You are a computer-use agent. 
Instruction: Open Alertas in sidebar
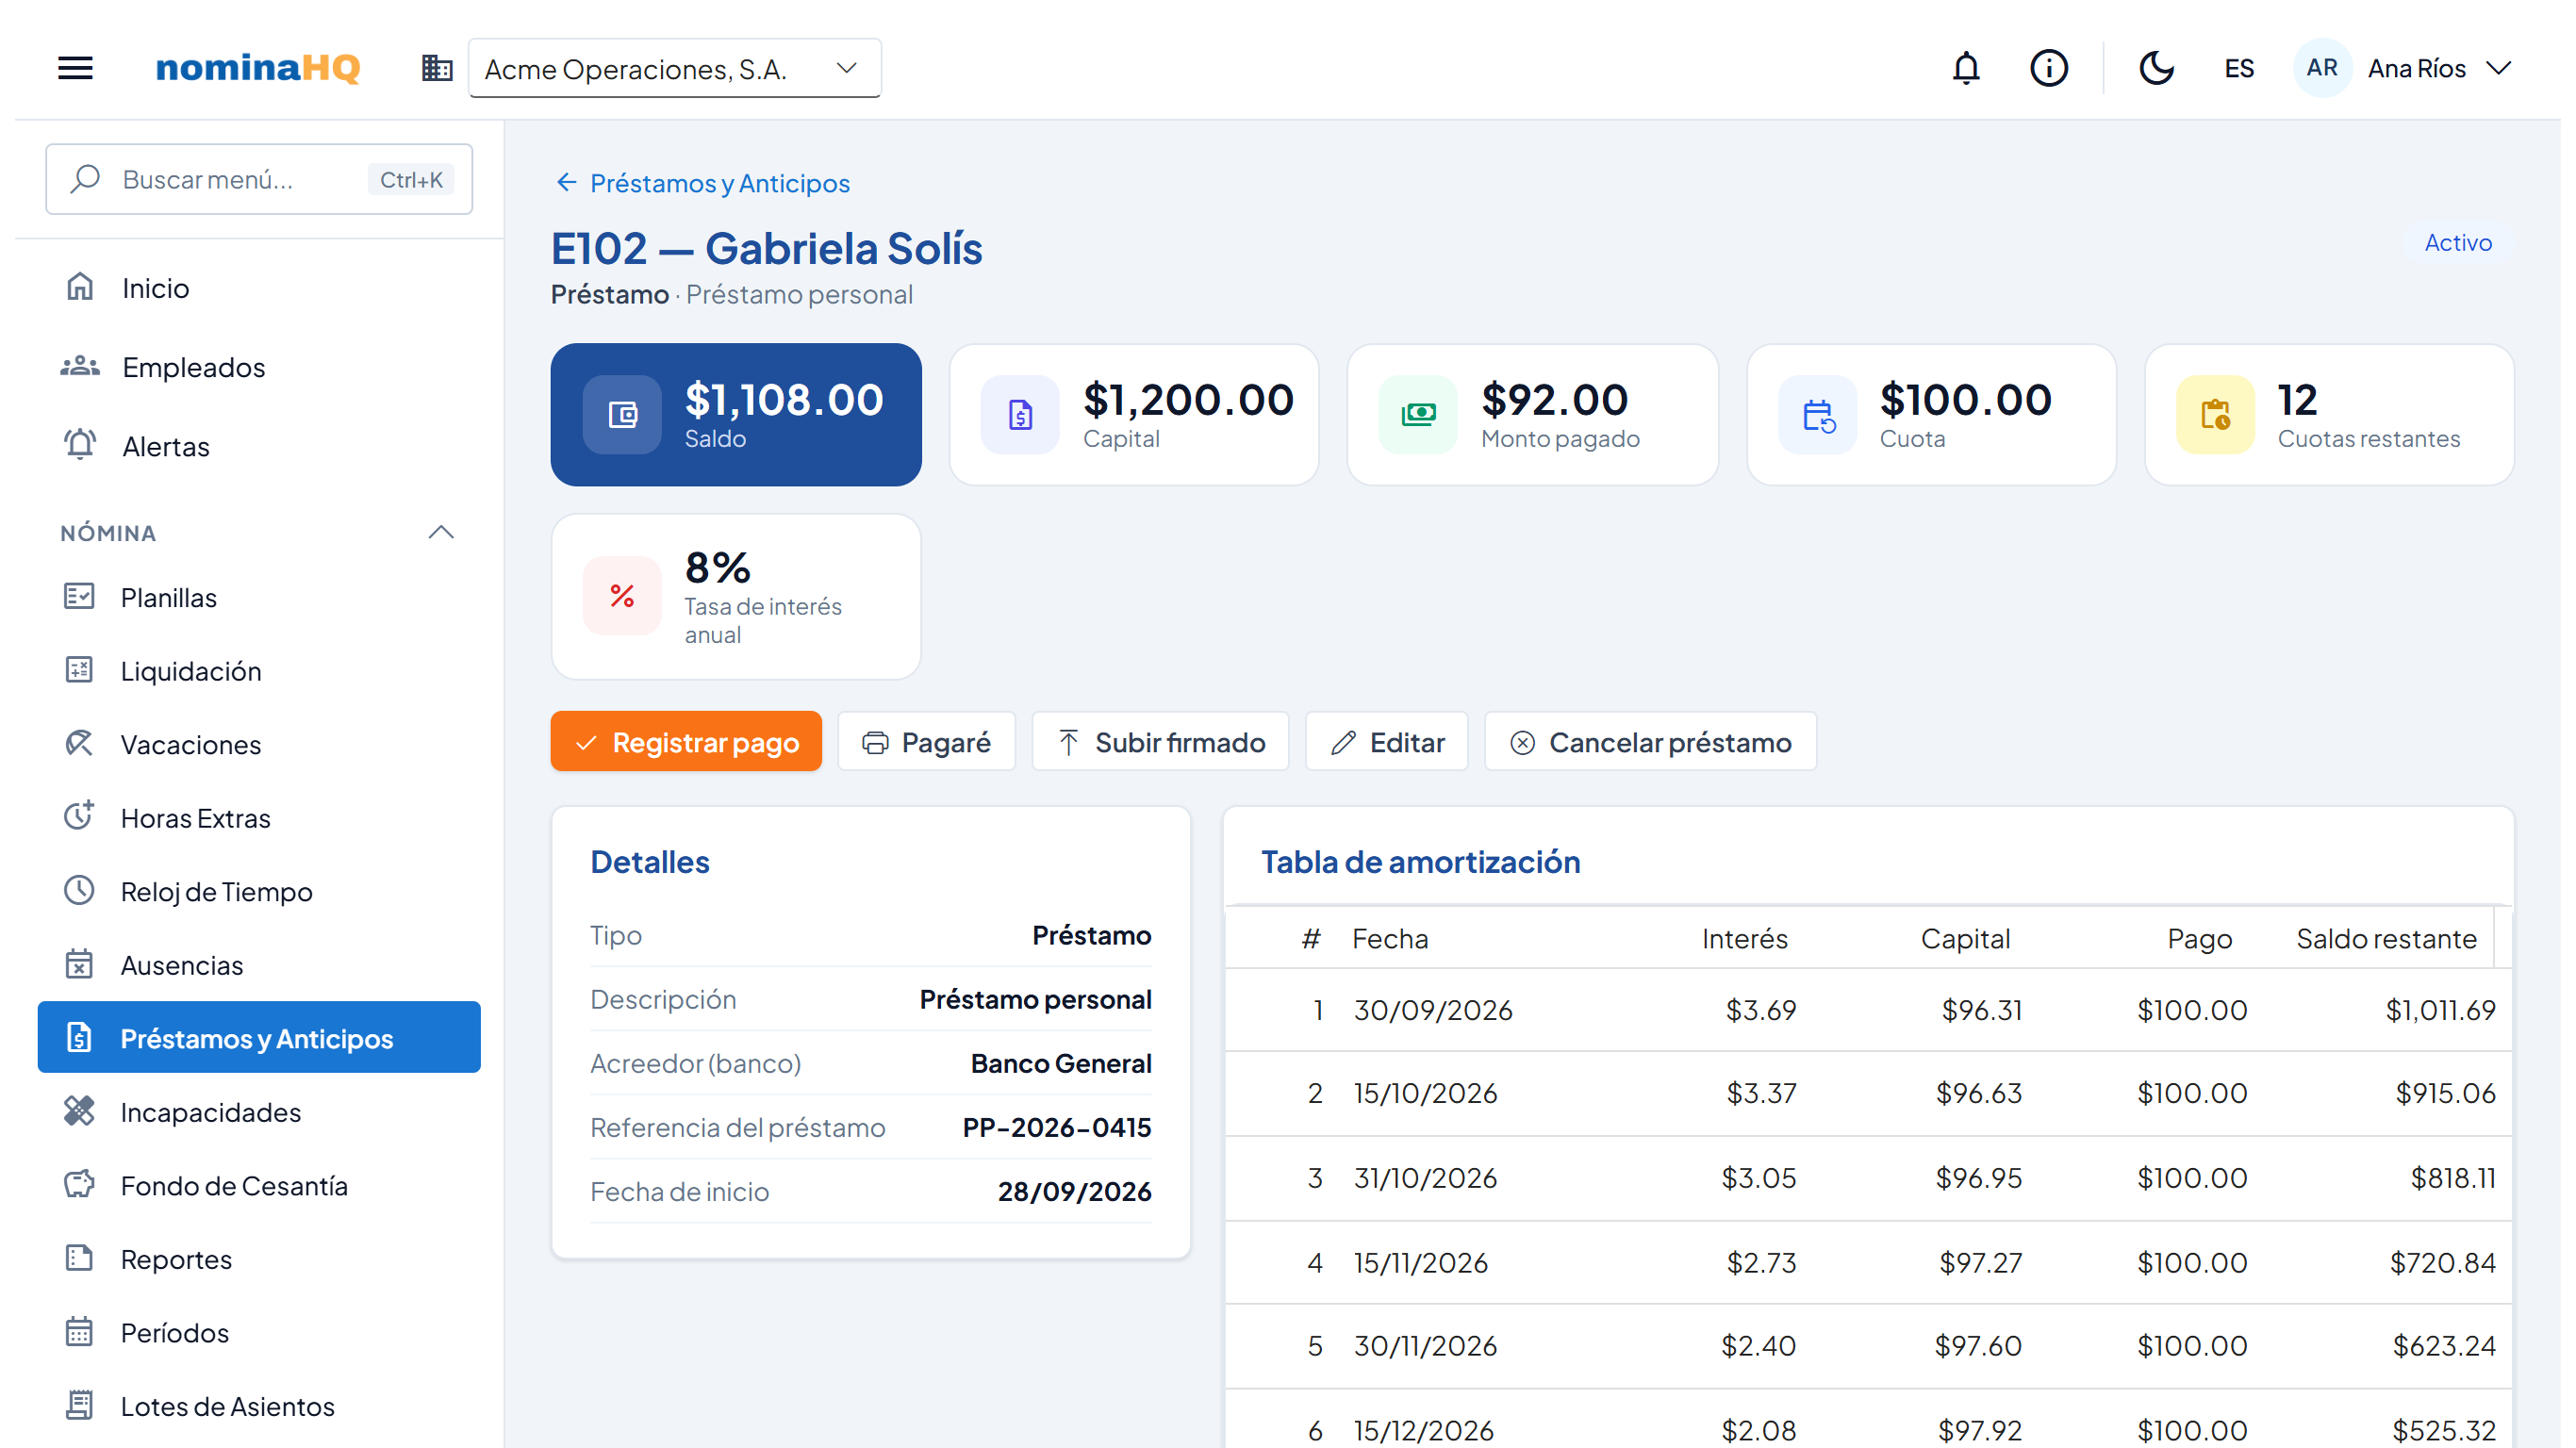click(x=259, y=446)
